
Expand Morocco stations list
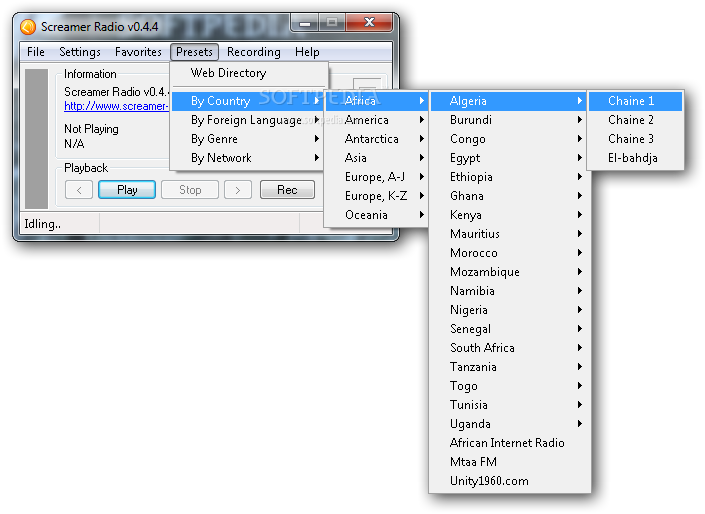509,253
